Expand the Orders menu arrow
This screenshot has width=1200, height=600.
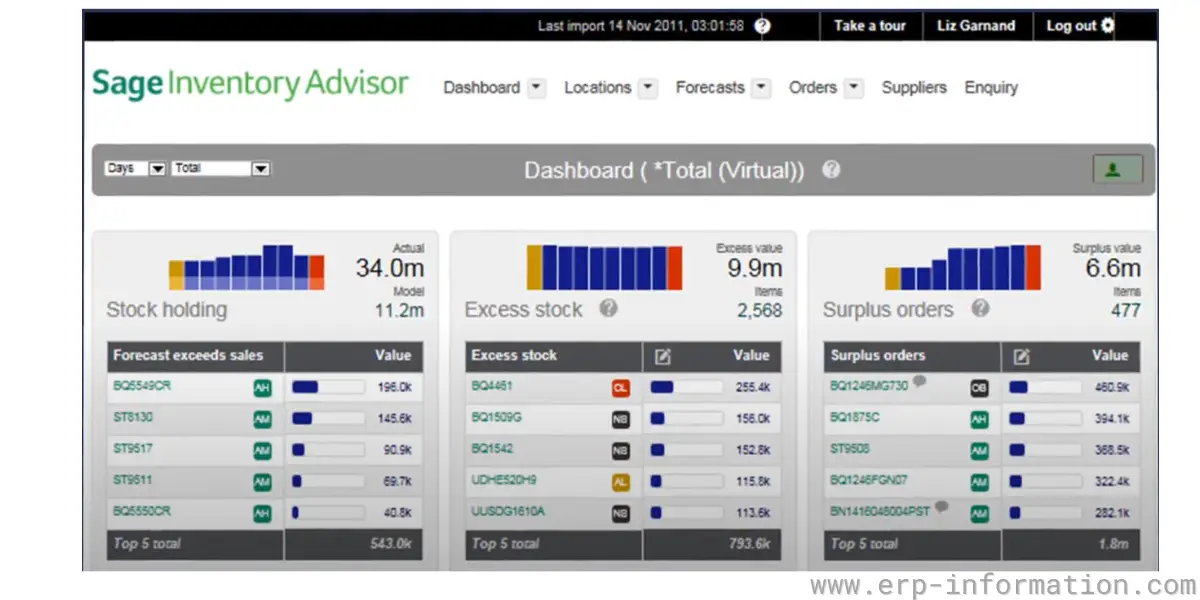pyautogui.click(x=853, y=88)
